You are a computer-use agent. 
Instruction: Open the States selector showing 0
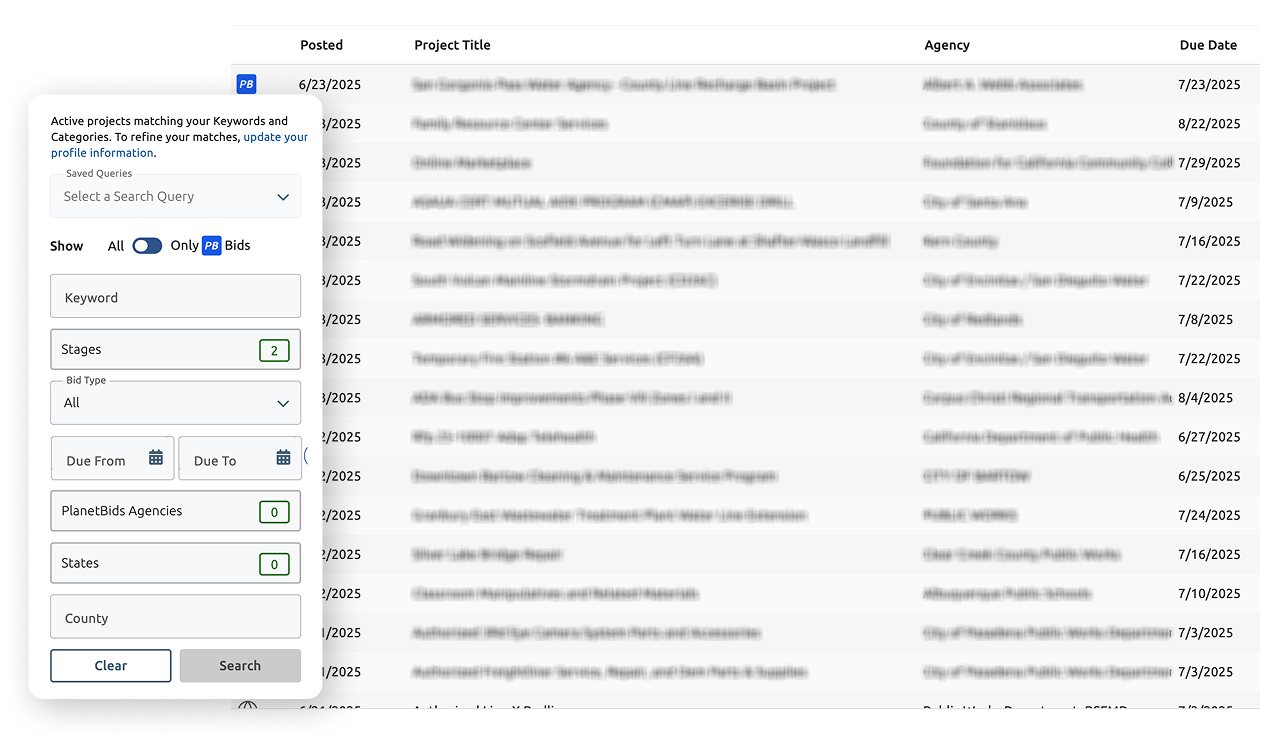point(175,563)
